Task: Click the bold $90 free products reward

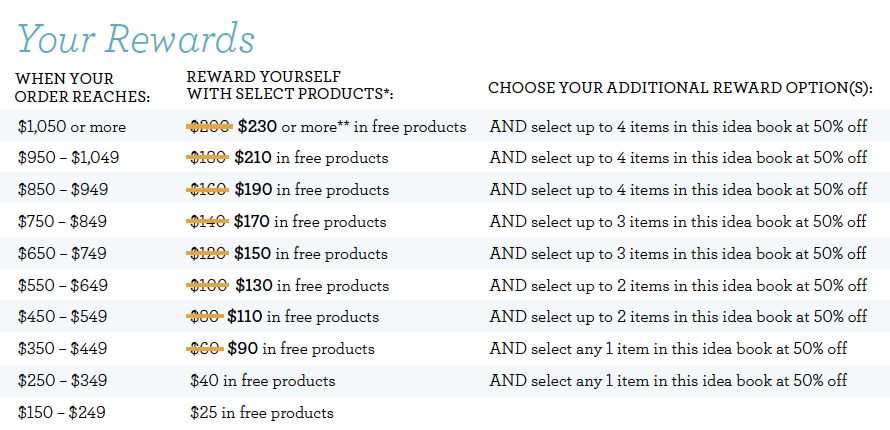Action: 242,348
